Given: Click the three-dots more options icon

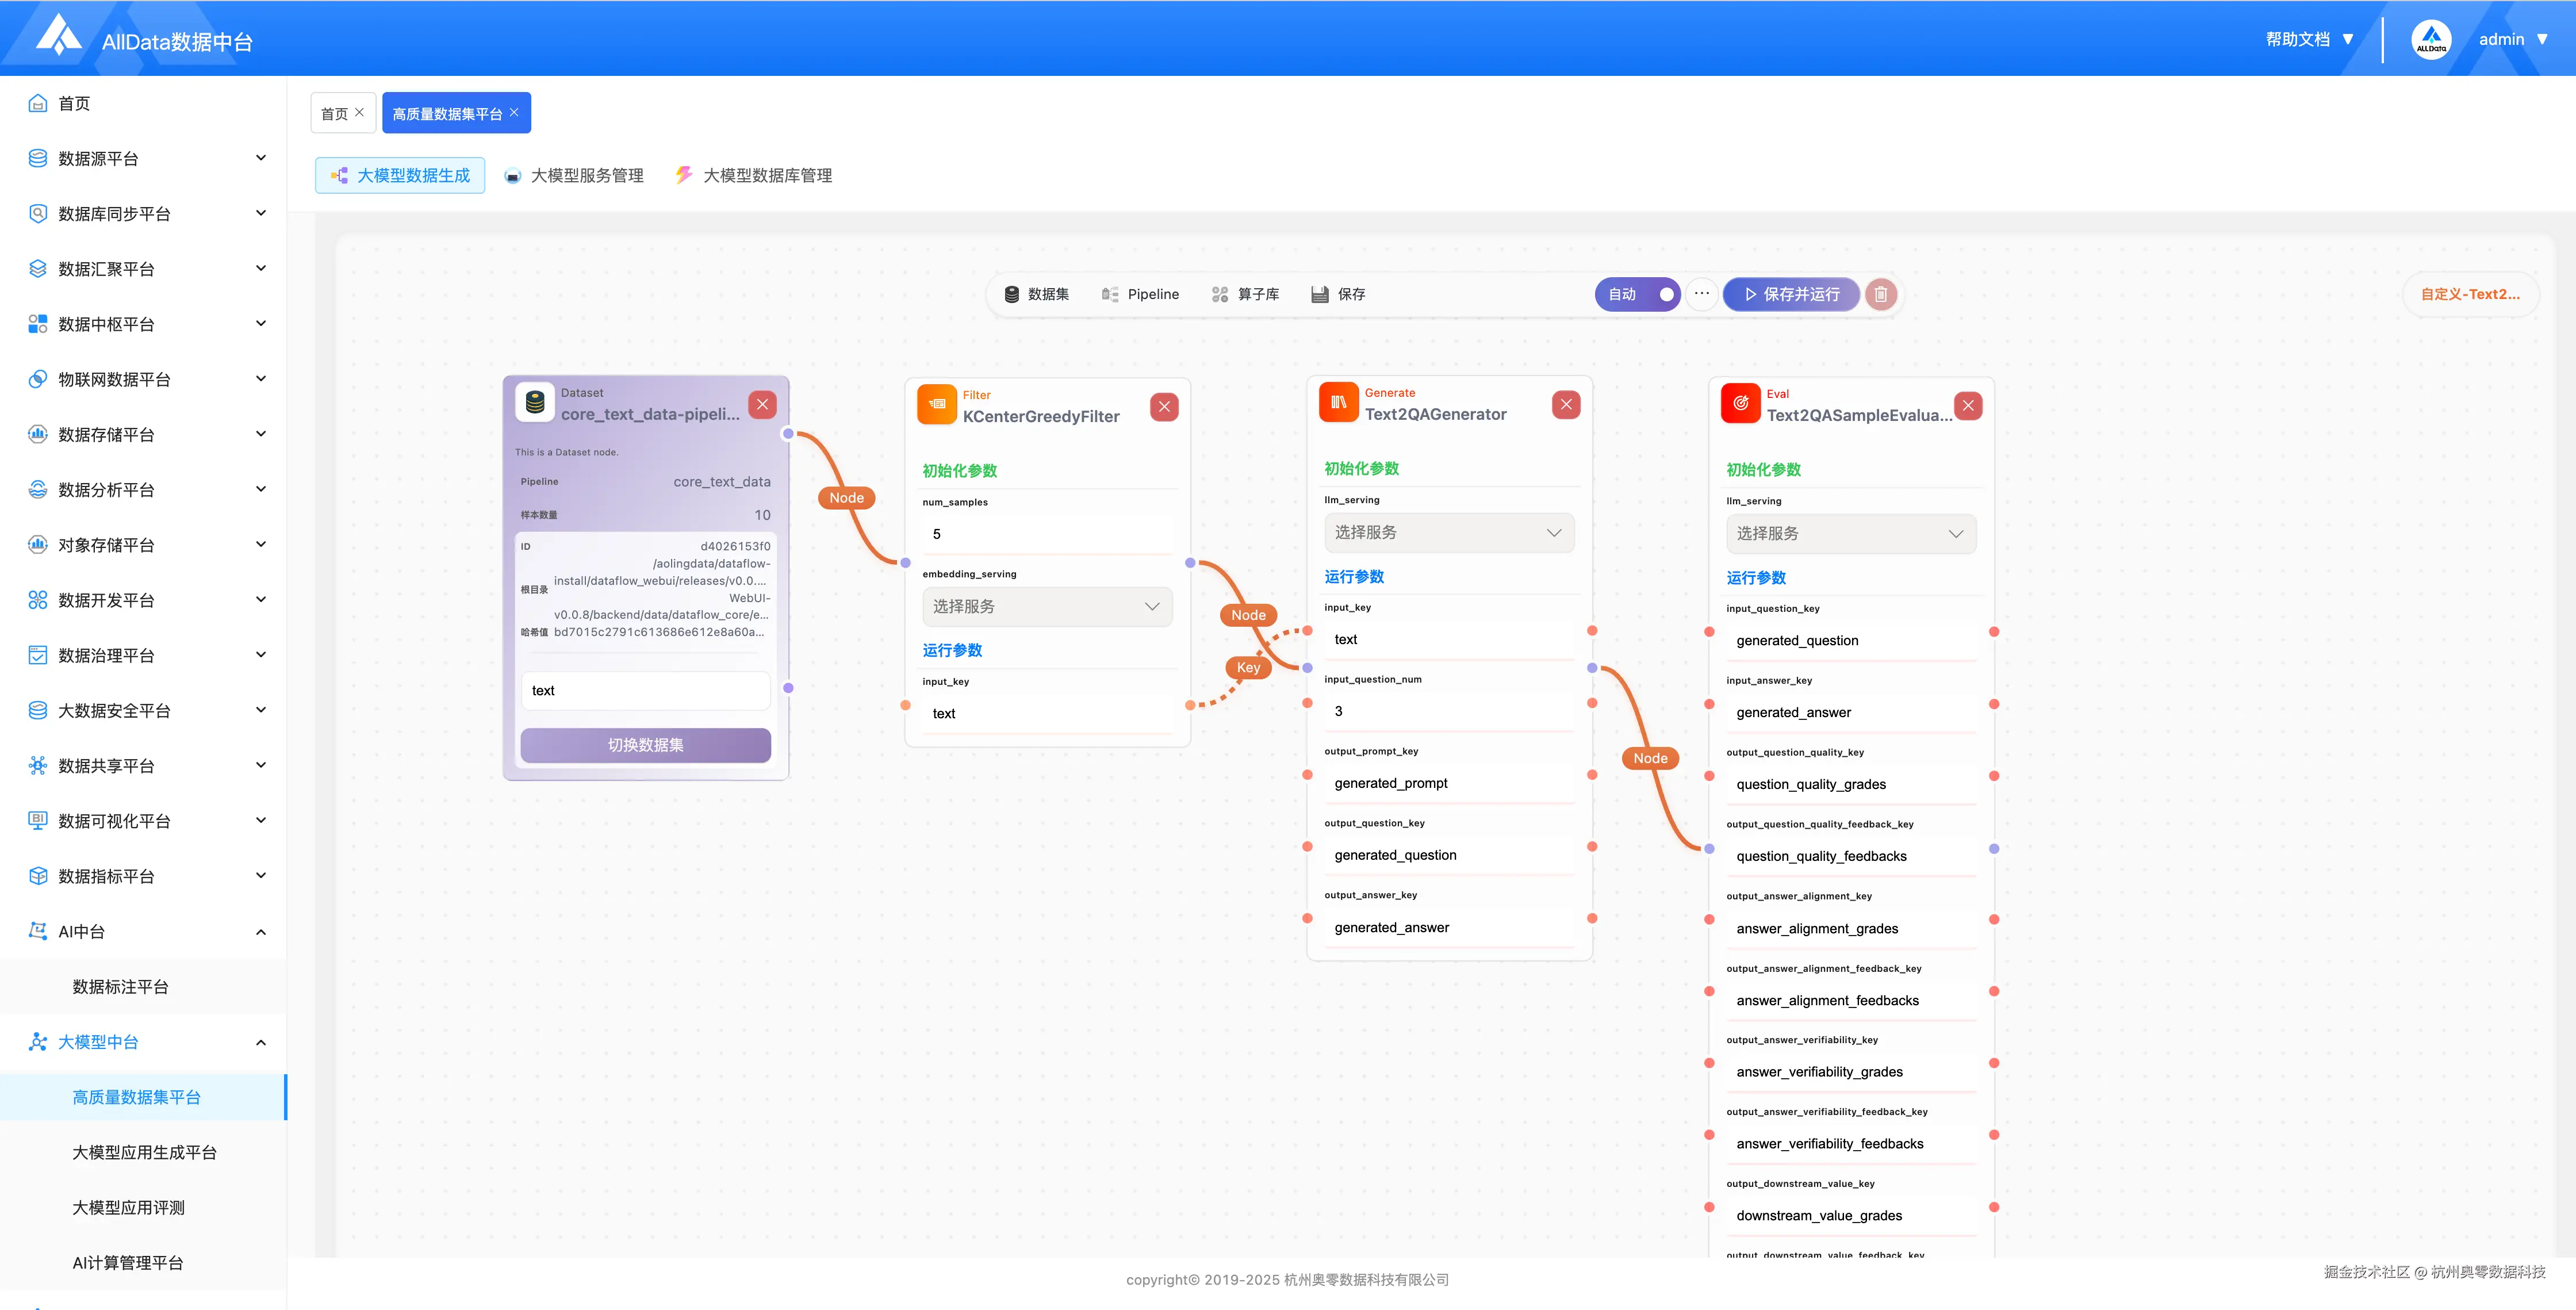Looking at the screenshot, I should coord(1701,294).
